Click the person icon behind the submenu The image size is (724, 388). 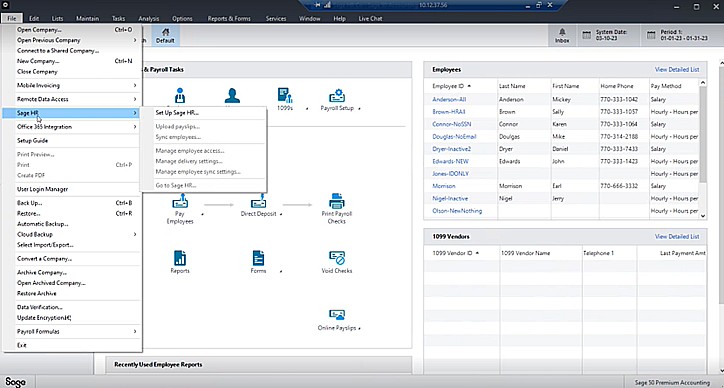232,96
